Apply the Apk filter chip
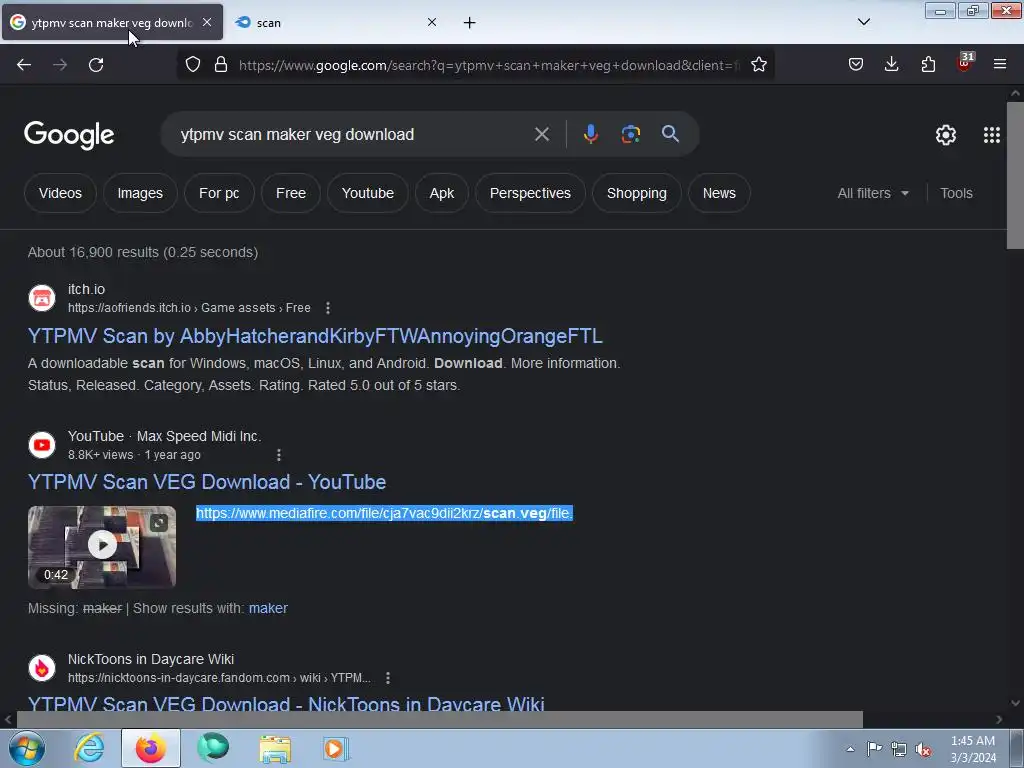 pyautogui.click(x=441, y=193)
